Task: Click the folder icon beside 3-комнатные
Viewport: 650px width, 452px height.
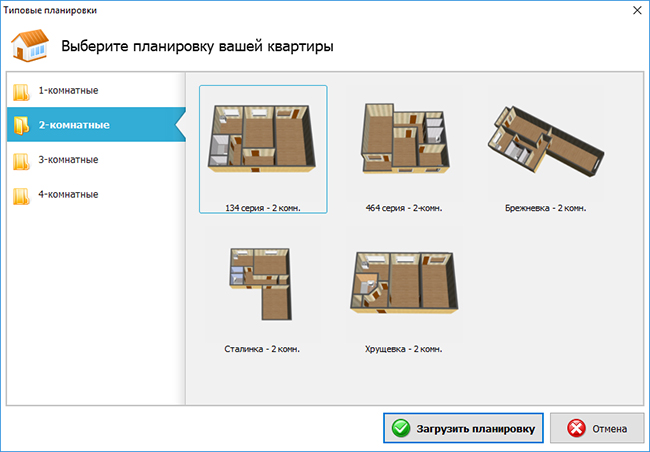Action: pyautogui.click(x=21, y=161)
